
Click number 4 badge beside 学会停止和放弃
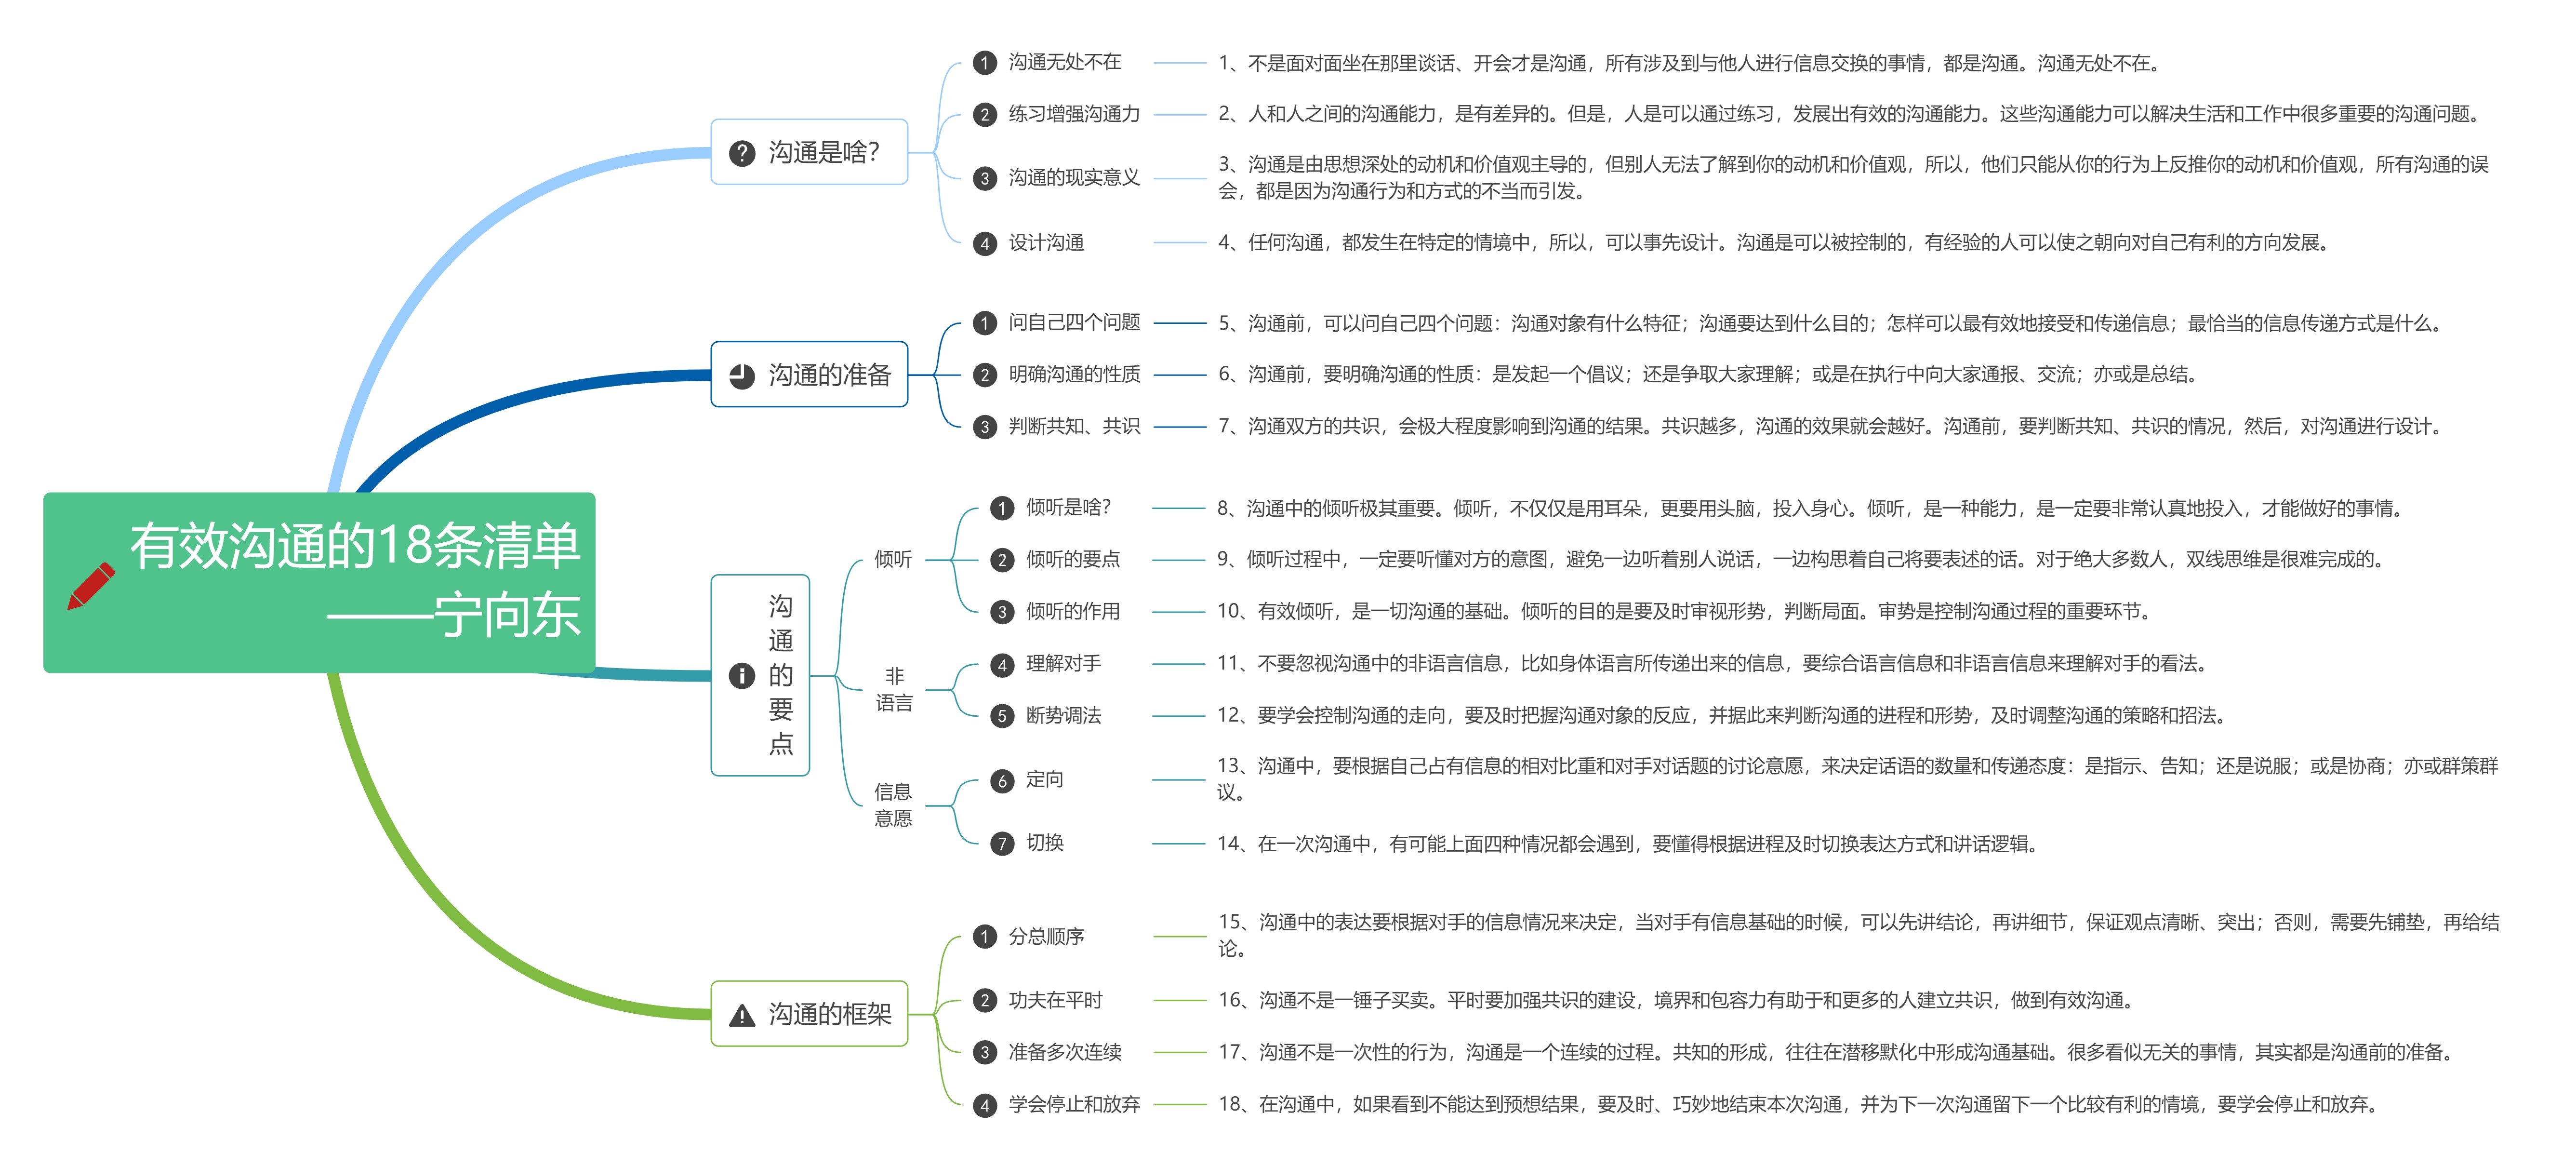pos(984,1105)
